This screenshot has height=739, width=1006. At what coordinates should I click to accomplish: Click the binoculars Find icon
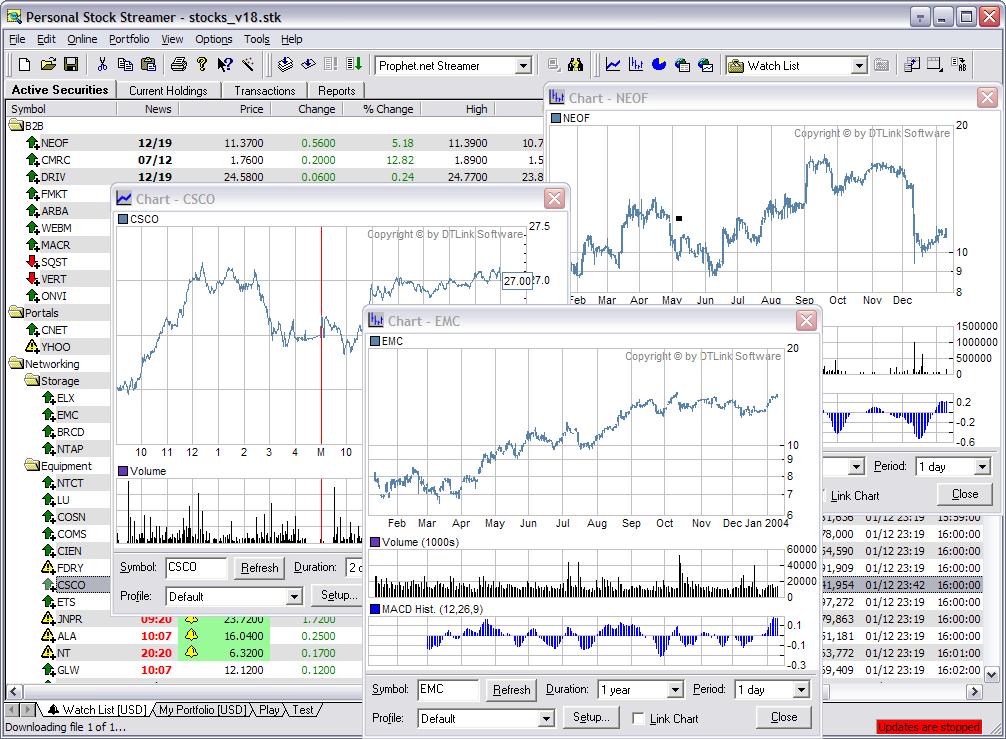click(x=575, y=65)
